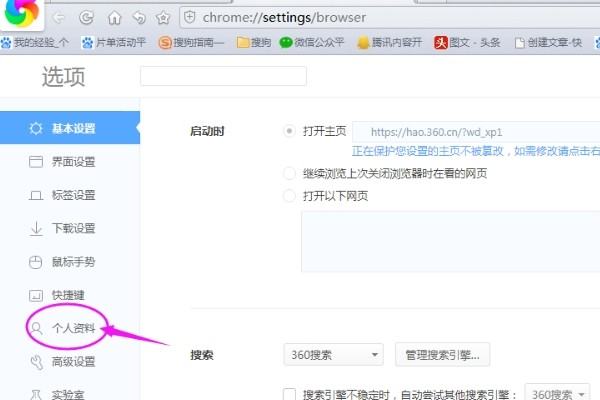600x400 pixels.
Task: Open 个人资料 settings section
Action: pyautogui.click(x=73, y=328)
